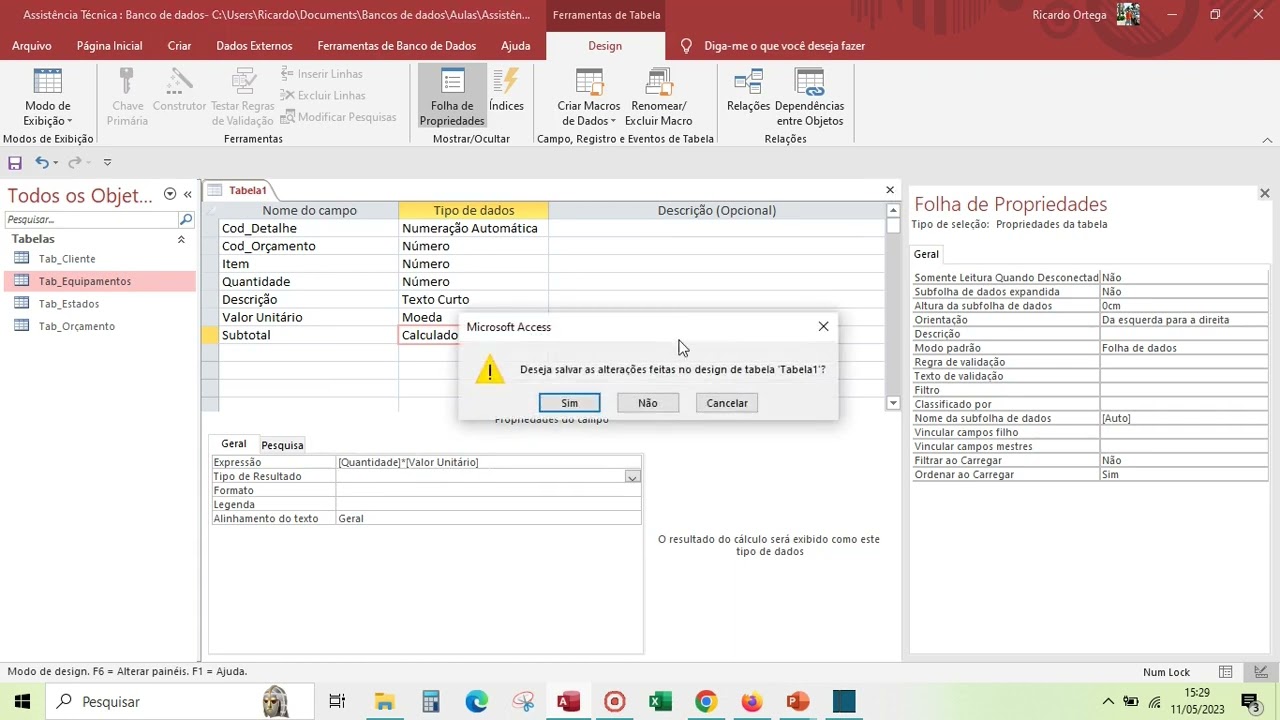The image size is (1280, 720).
Task: Switch to the Página Inicial tab
Action: [x=109, y=46]
